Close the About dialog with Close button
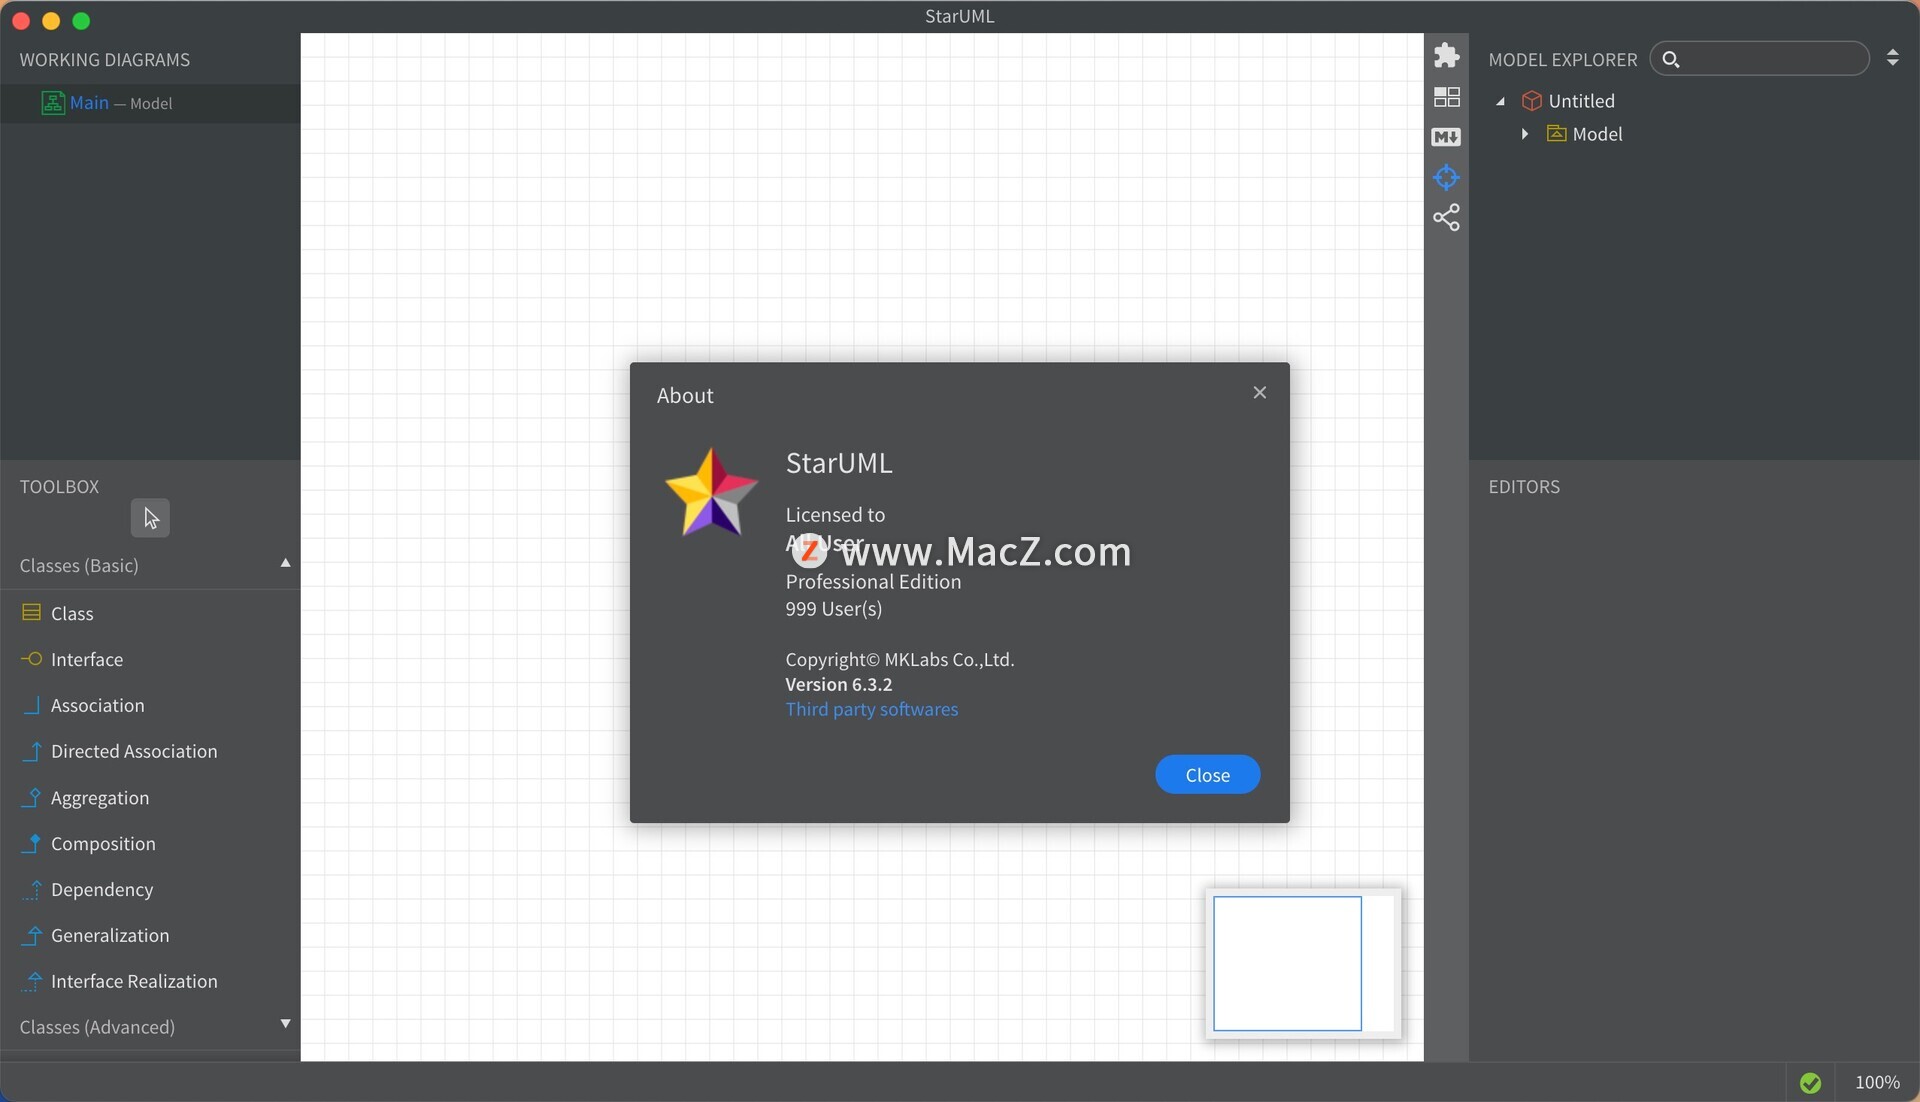 click(1207, 775)
